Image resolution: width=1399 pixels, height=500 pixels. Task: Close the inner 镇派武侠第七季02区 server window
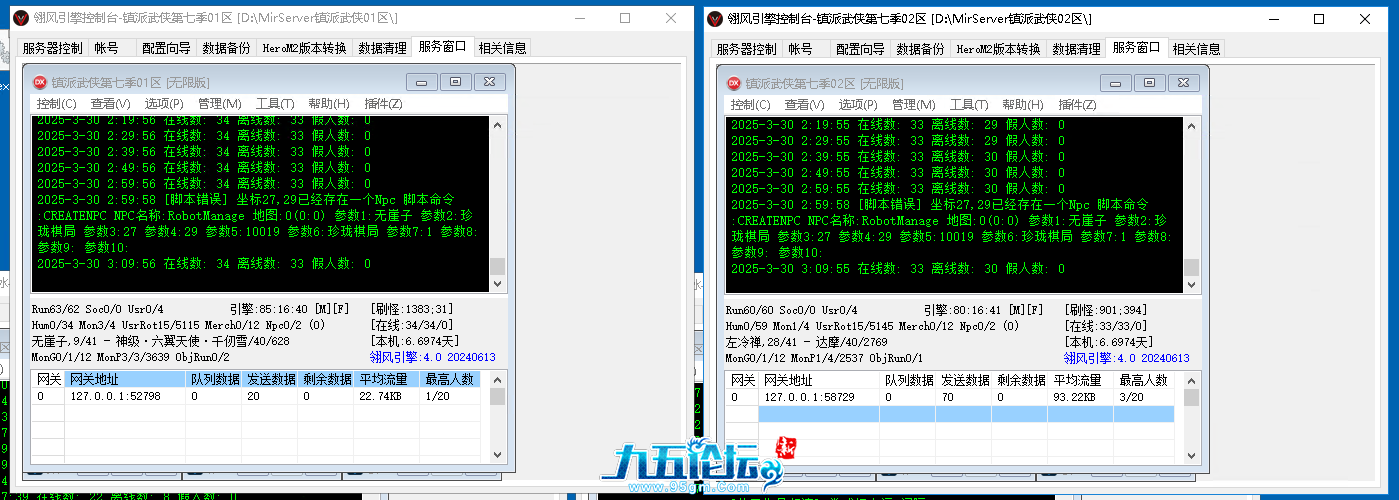coord(1183,83)
